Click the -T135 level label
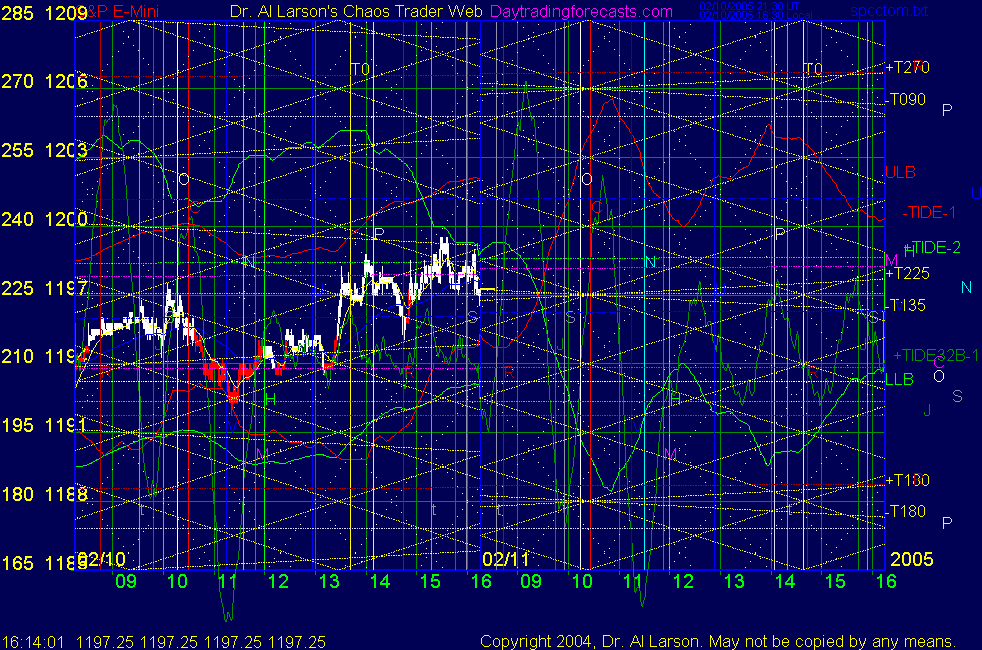 [x=906, y=305]
